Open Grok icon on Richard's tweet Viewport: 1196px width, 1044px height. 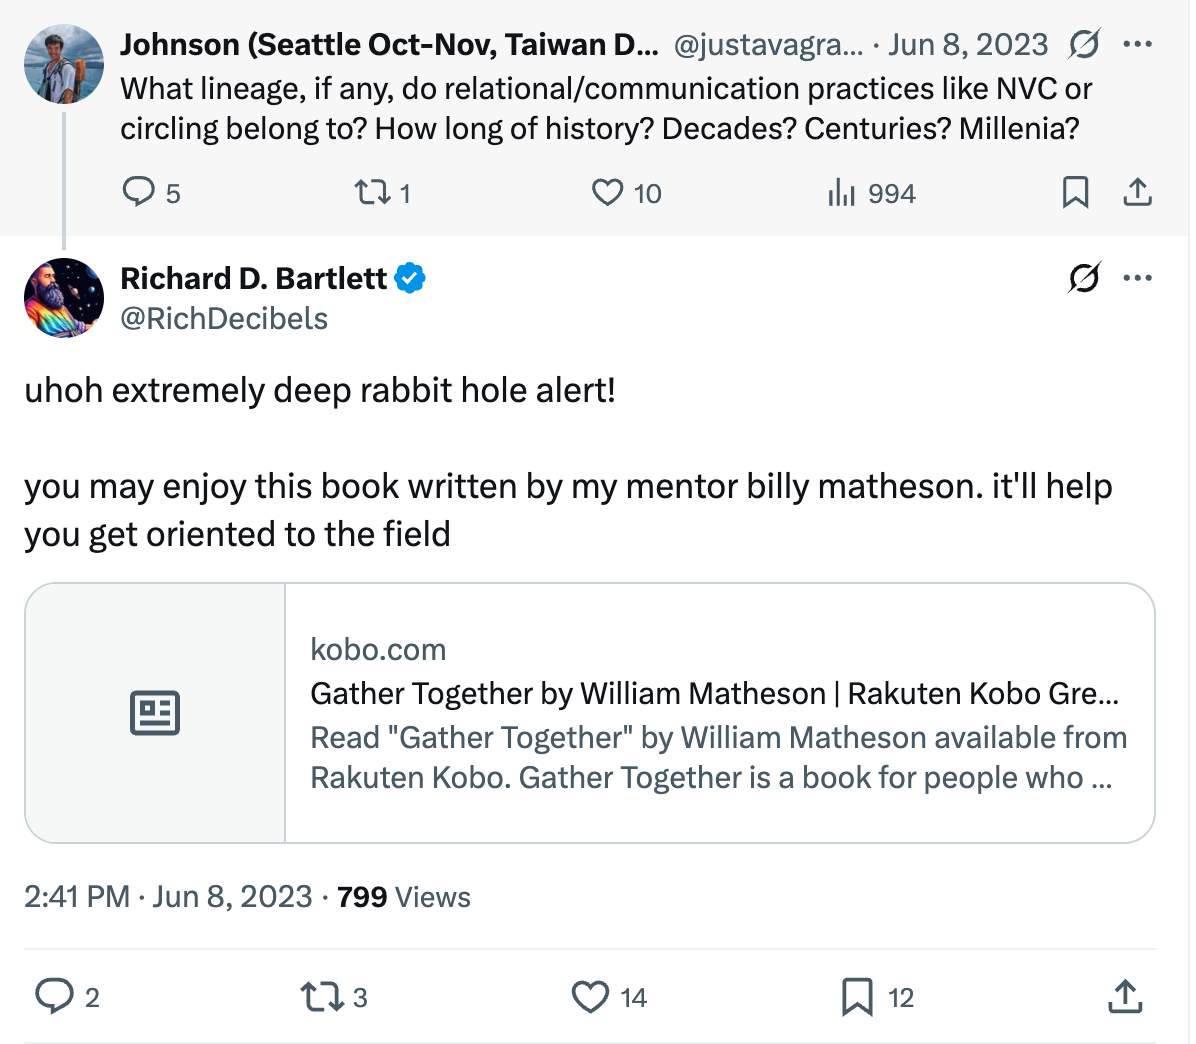[x=1084, y=278]
